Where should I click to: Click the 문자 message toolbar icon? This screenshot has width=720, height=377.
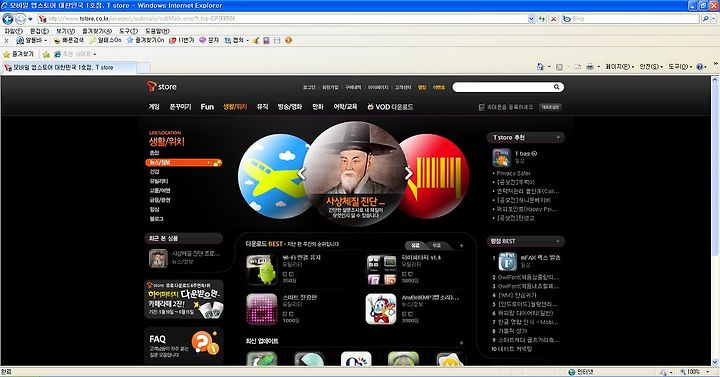(209, 40)
